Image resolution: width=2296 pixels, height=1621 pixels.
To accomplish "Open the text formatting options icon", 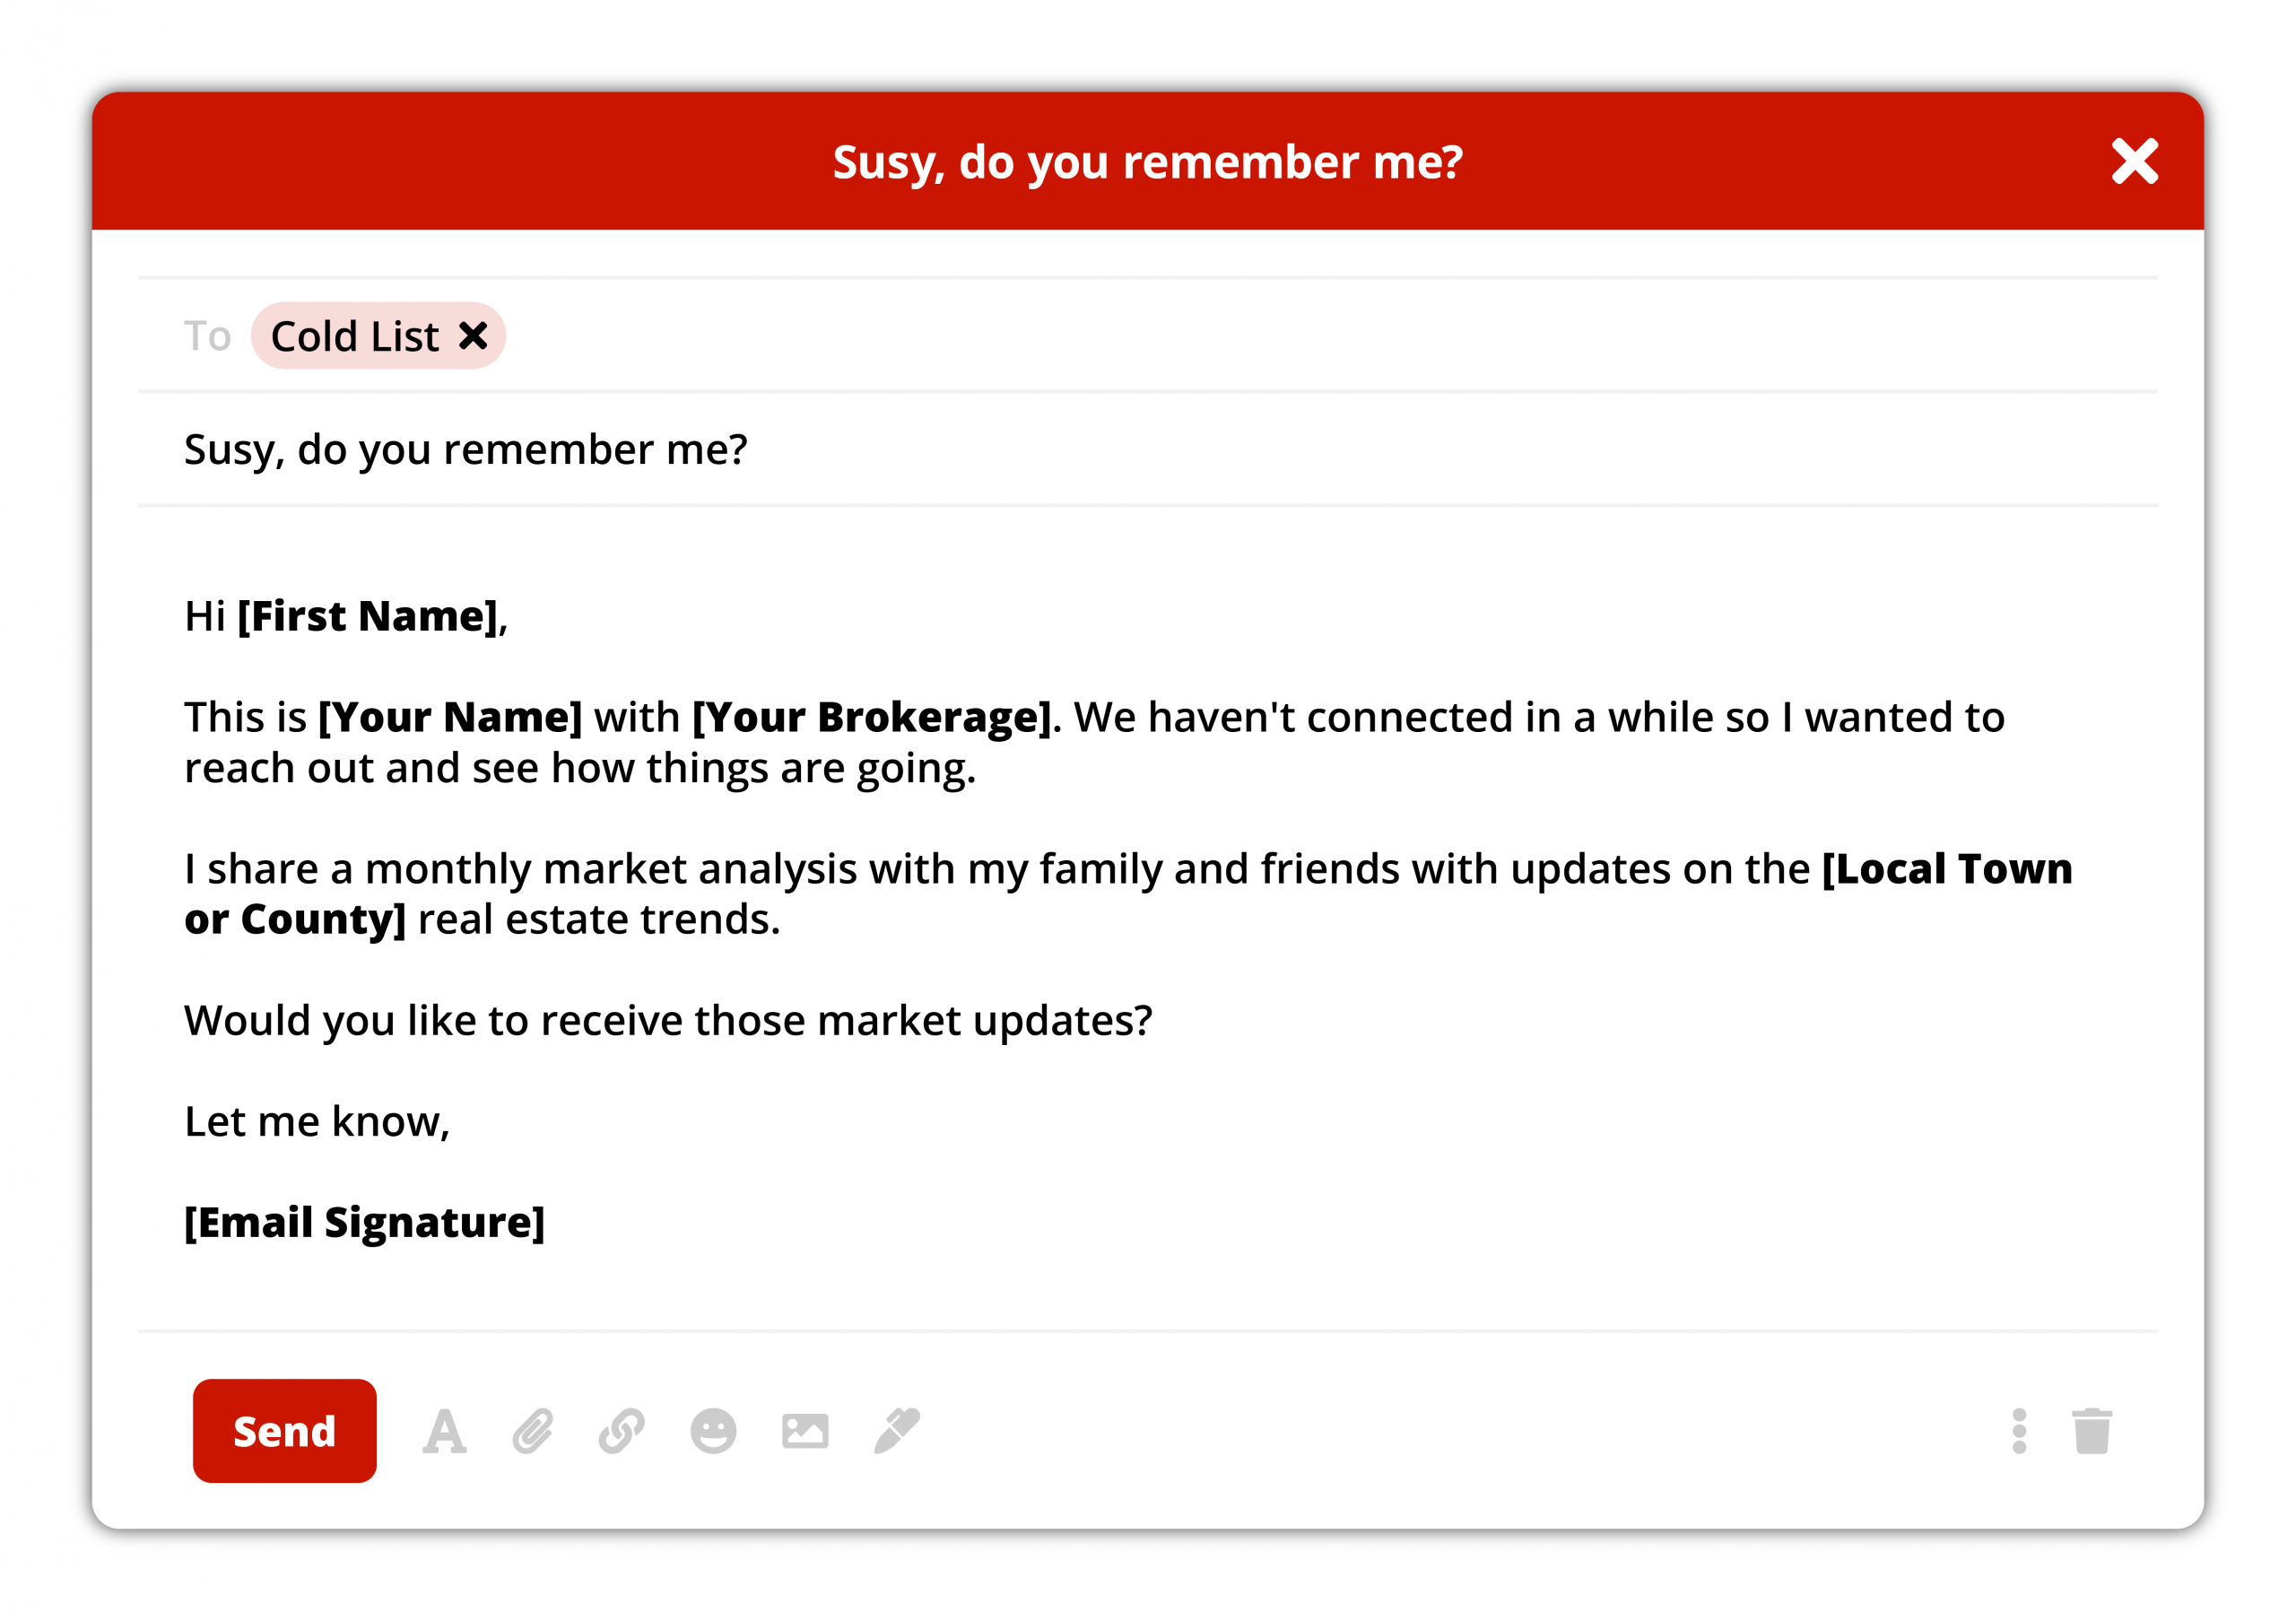I will tap(444, 1431).
